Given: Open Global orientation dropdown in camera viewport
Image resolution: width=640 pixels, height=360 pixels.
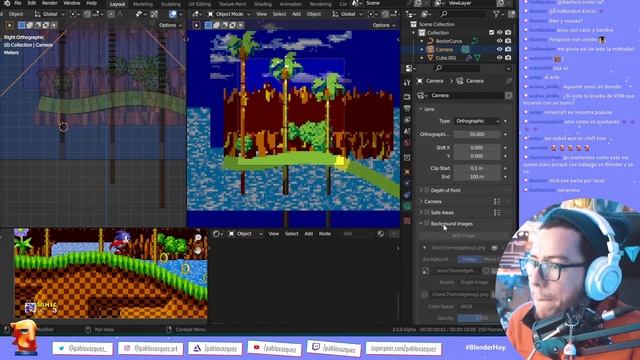Looking at the screenshot, I should point(347,14).
